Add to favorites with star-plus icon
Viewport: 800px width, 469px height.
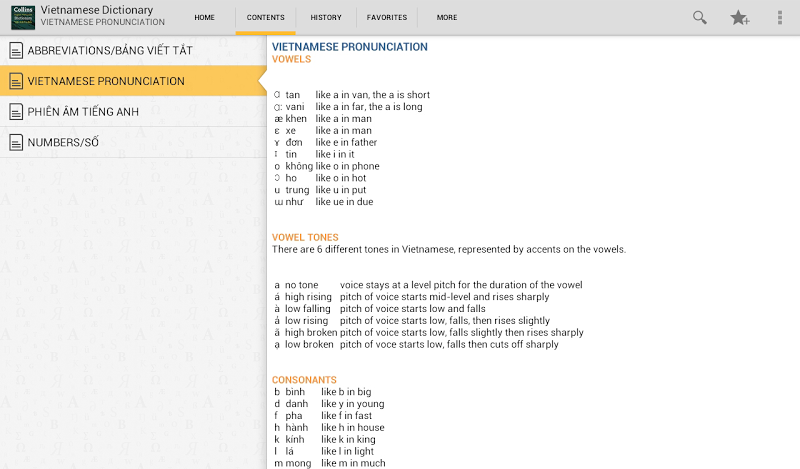click(739, 17)
